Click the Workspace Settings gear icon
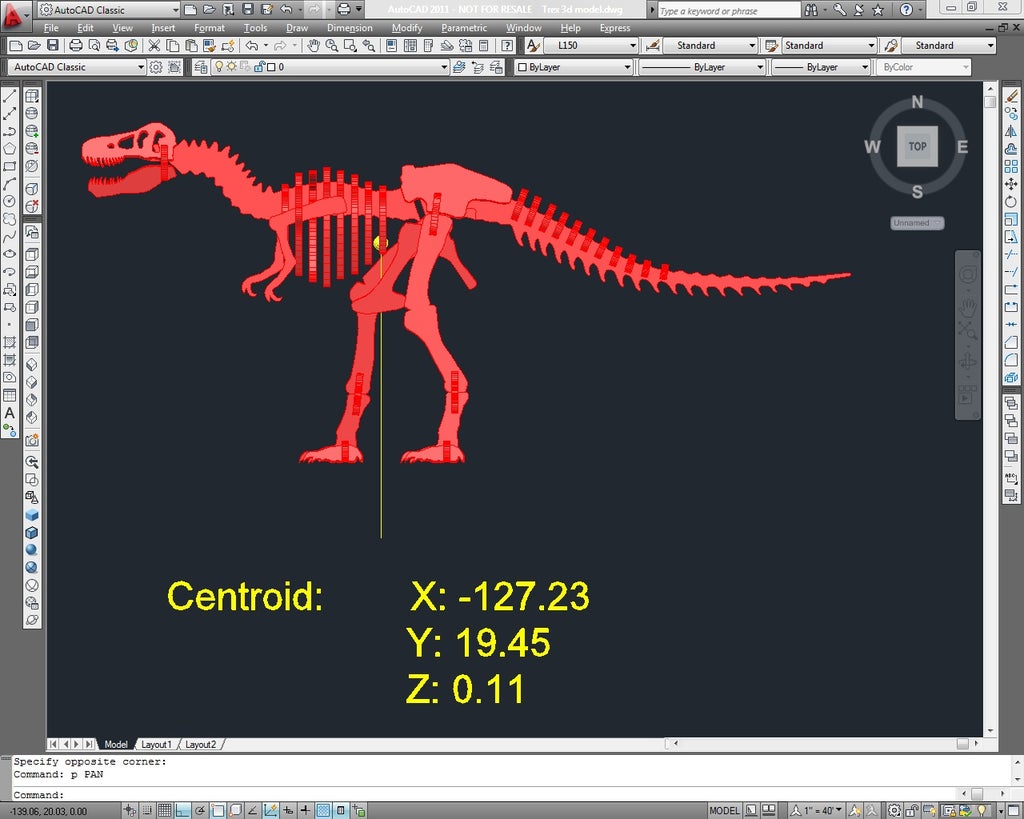The height and width of the screenshot is (819, 1024). [x=155, y=67]
